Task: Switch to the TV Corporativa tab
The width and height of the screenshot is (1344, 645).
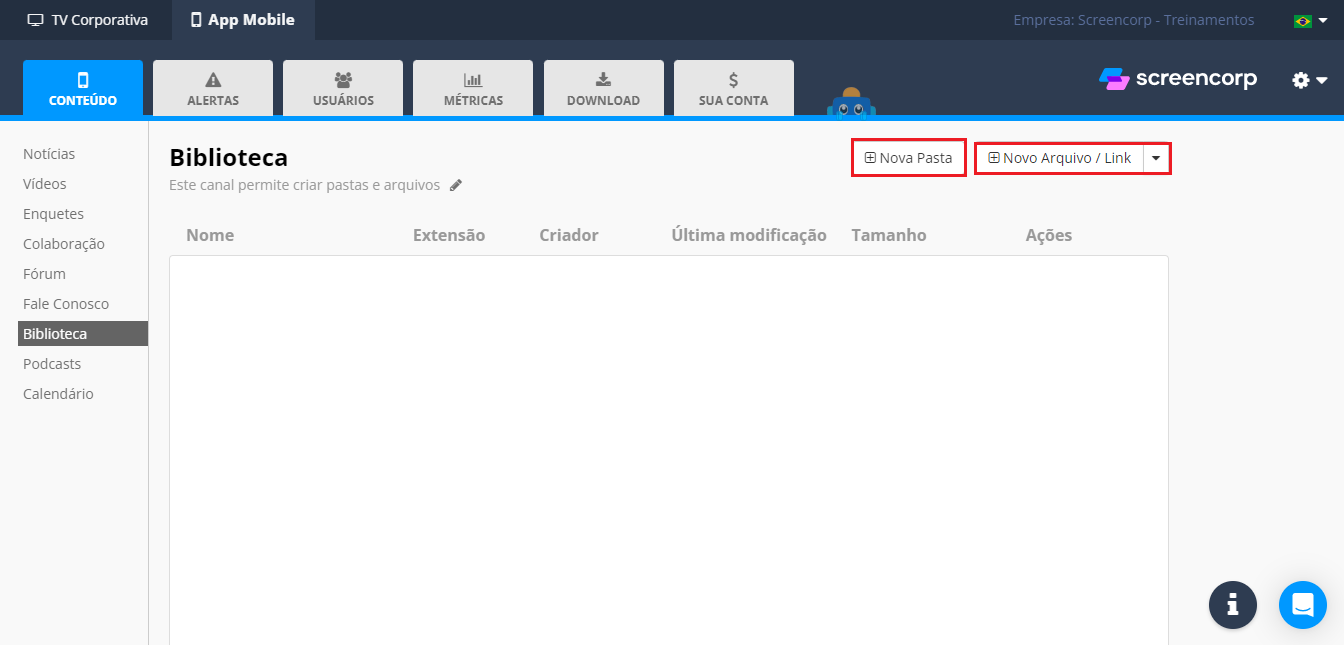Action: [87, 20]
